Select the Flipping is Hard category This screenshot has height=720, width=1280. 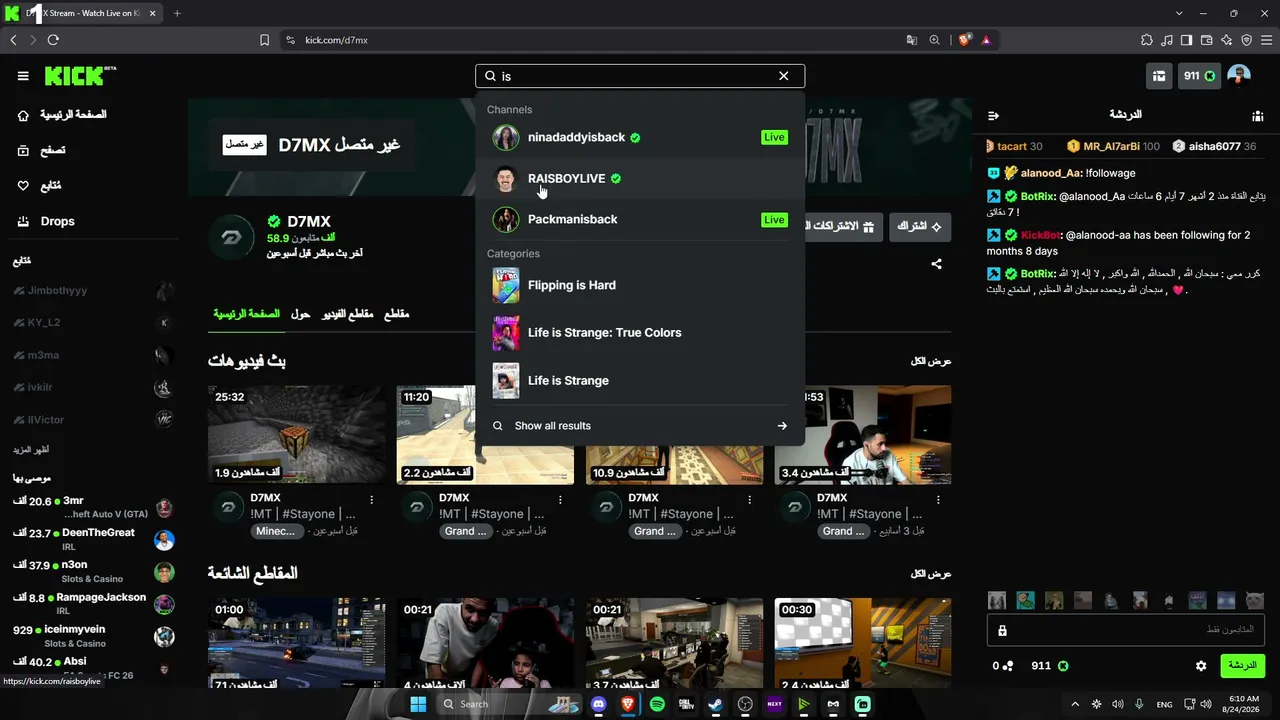pyautogui.click(x=640, y=285)
